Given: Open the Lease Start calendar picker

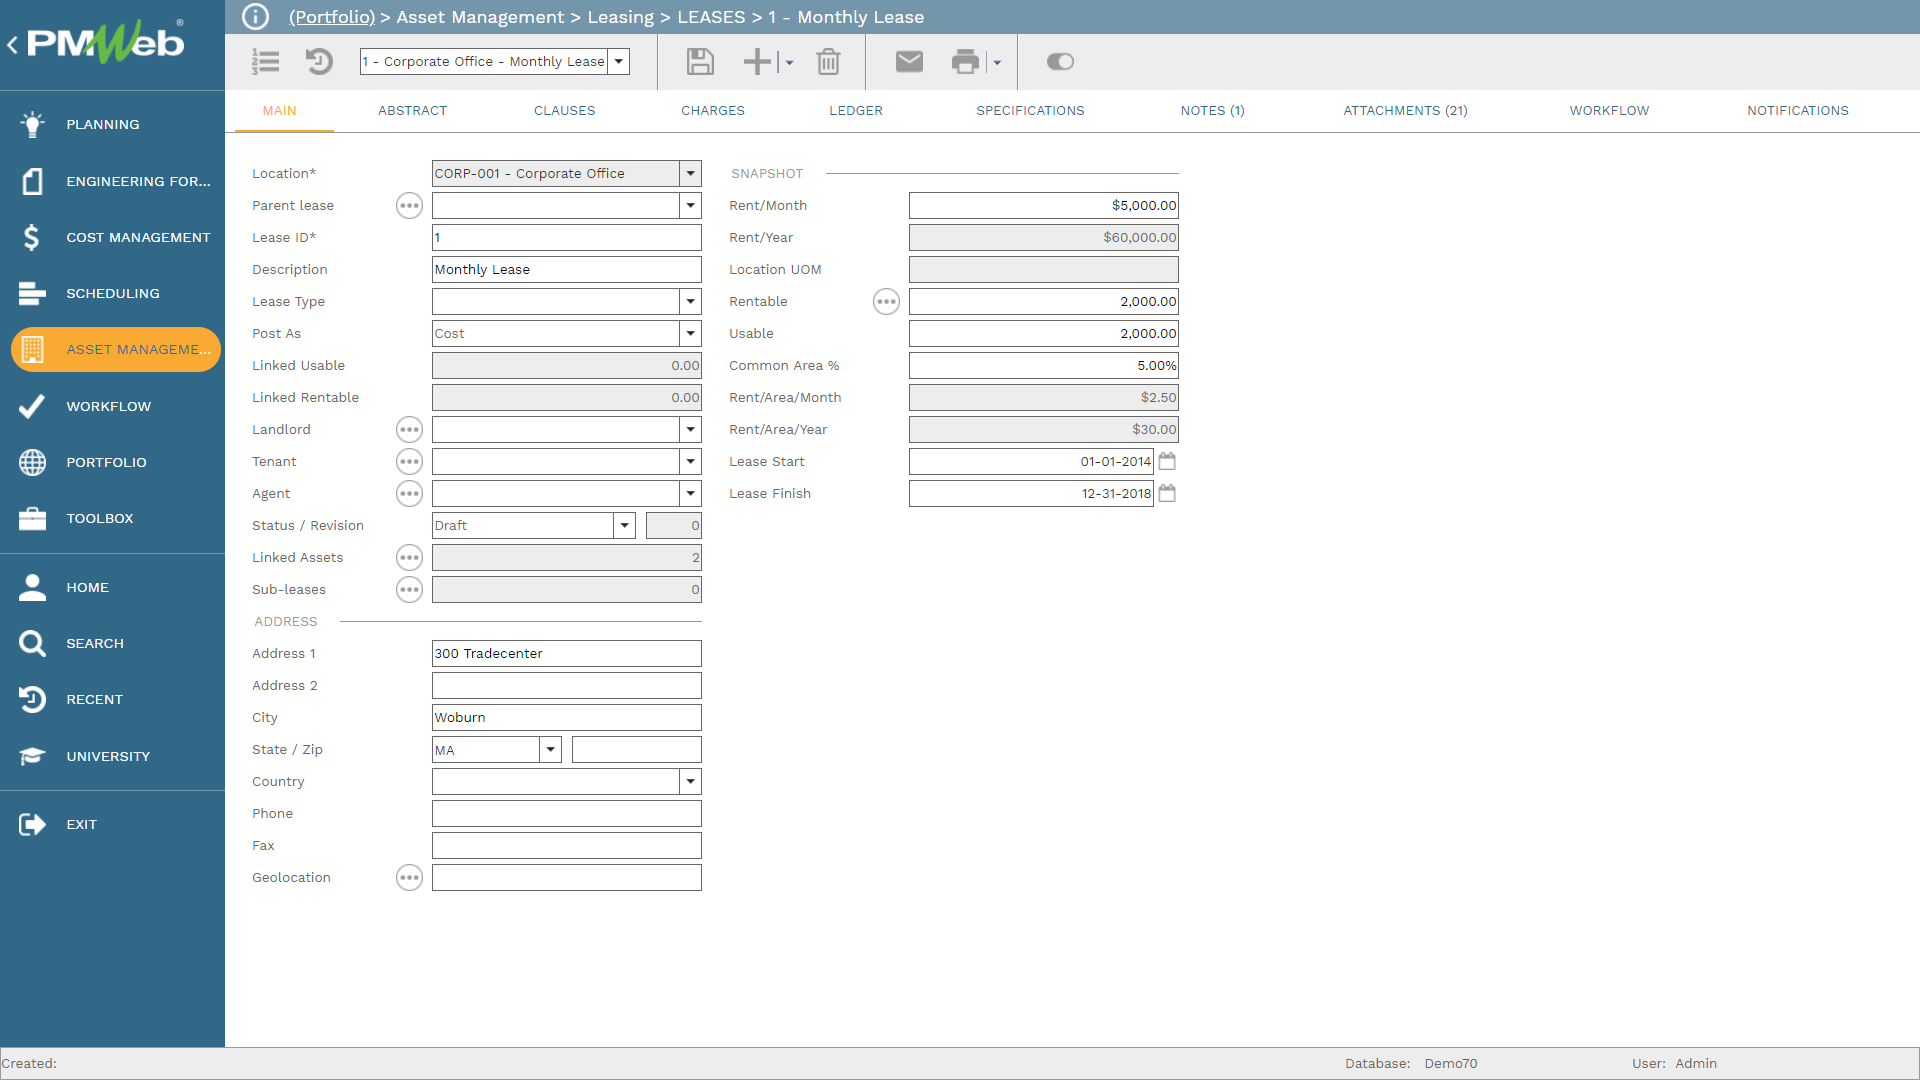Looking at the screenshot, I should click(1167, 461).
